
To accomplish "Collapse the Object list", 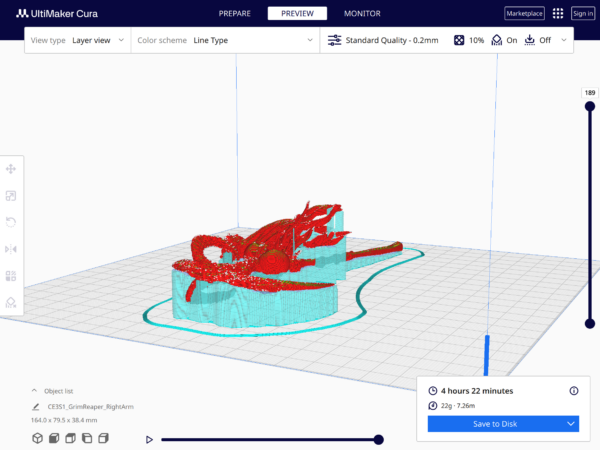I will coord(35,391).
